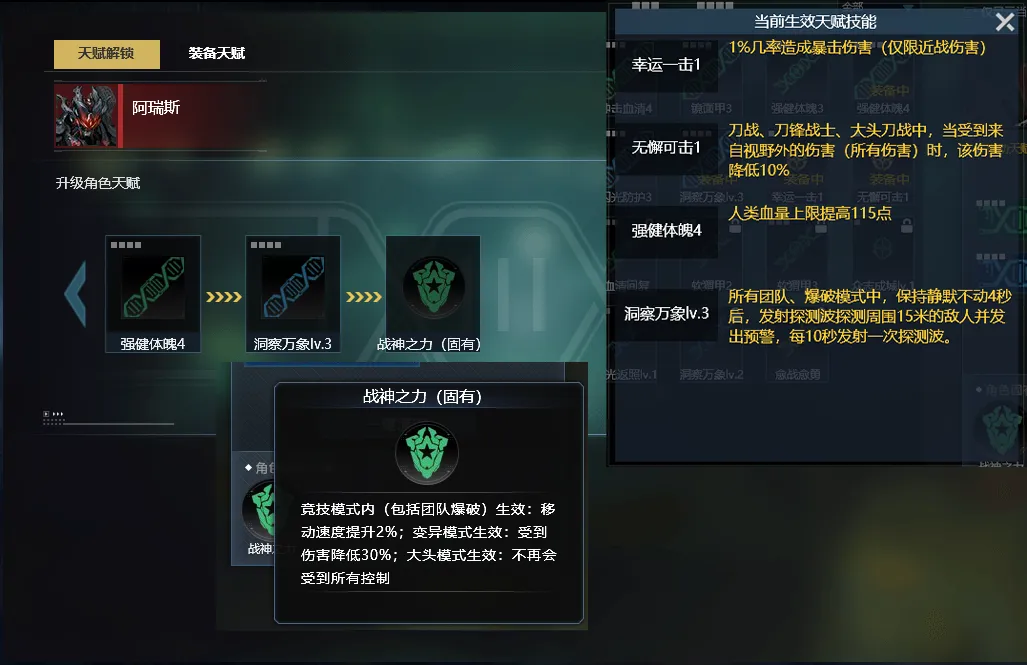Select the 无懈可击1 skill entry
The width and height of the screenshot is (1027, 665).
click(x=665, y=148)
